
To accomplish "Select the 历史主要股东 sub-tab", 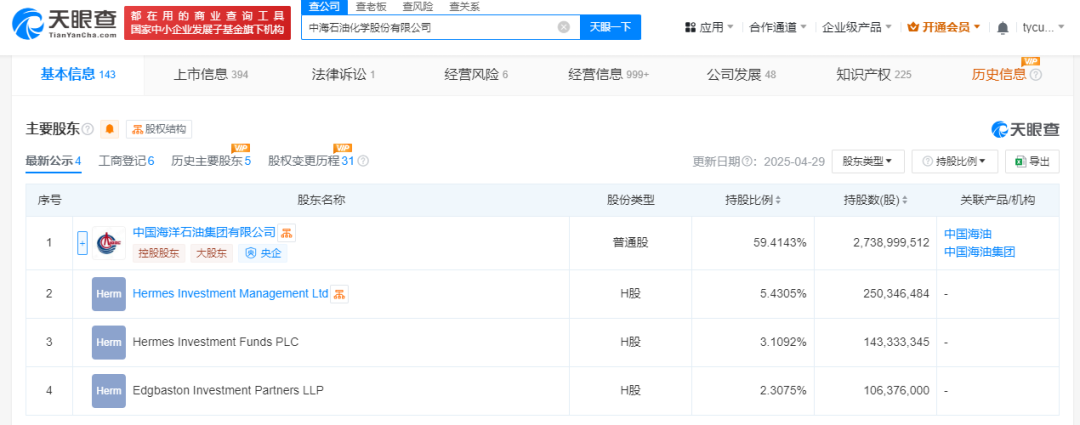I will point(211,161).
